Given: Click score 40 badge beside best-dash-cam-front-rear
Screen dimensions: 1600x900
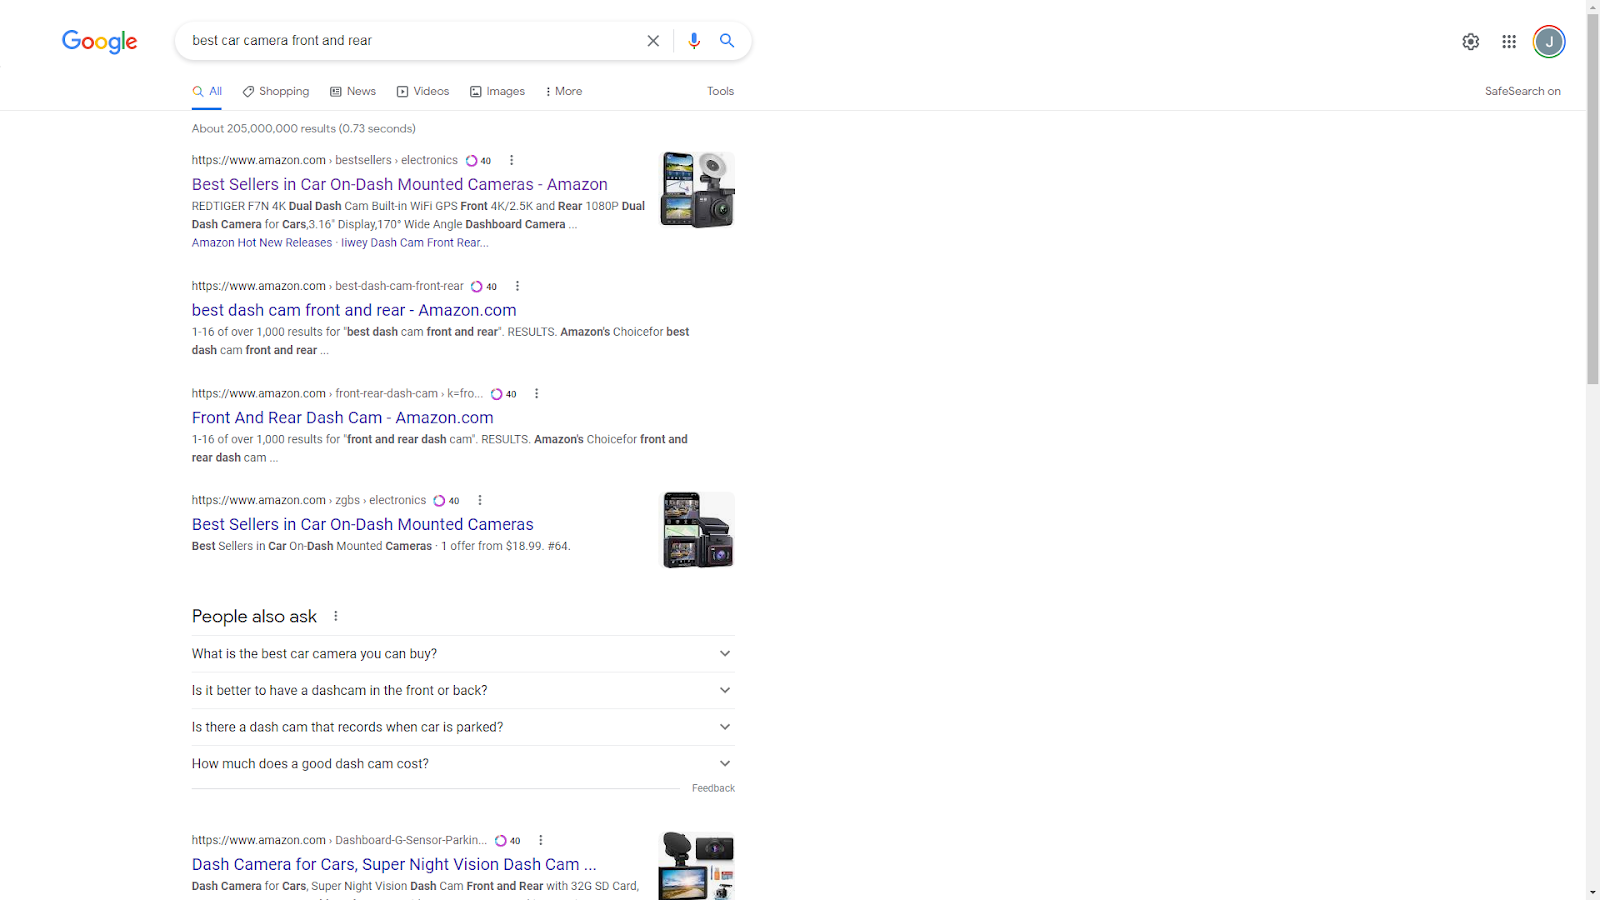Looking at the screenshot, I should 484,286.
